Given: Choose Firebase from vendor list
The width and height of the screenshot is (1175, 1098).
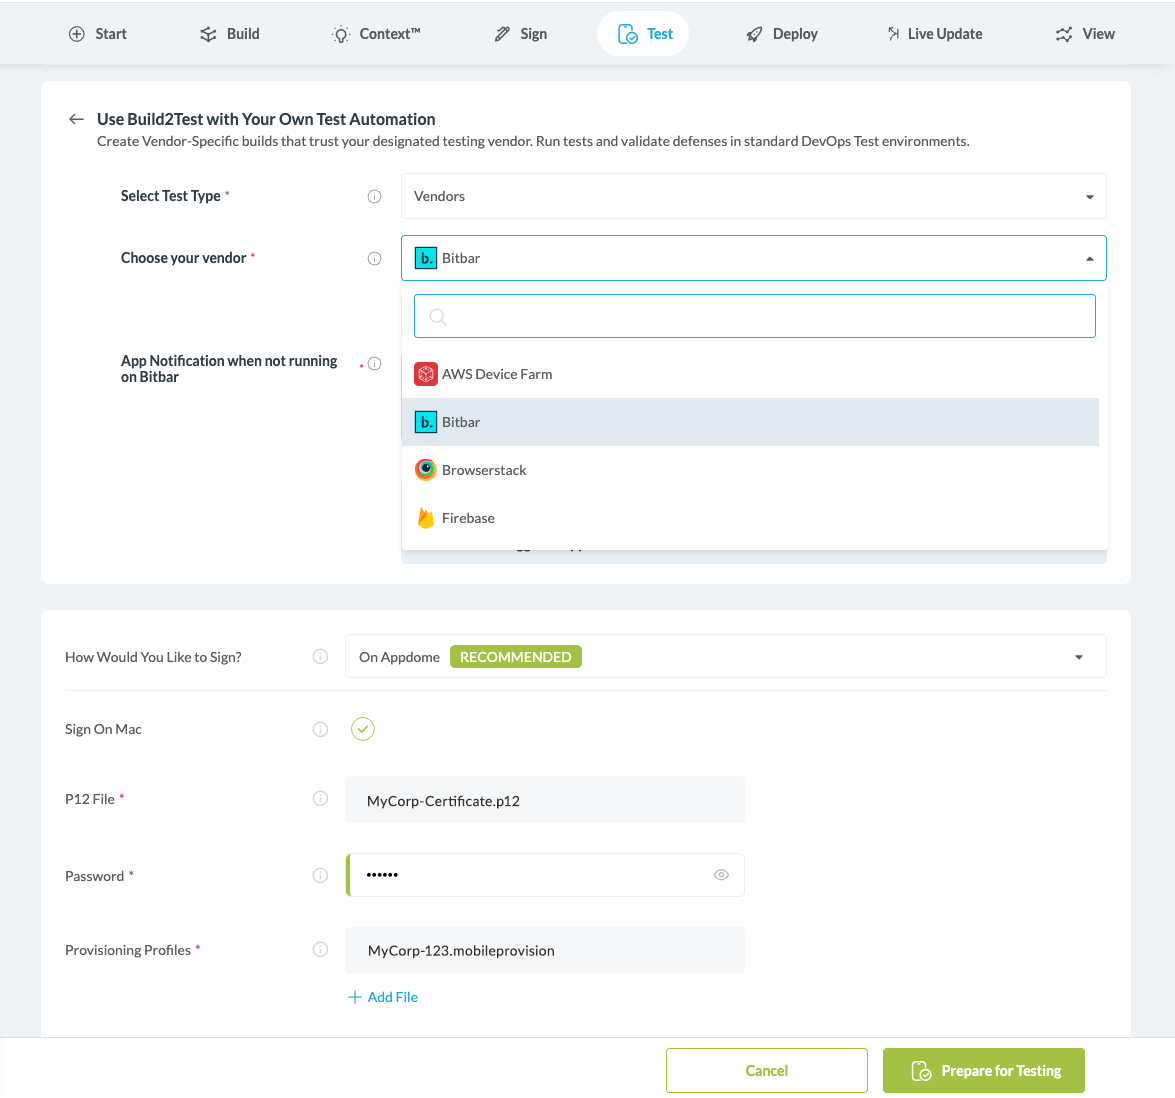Looking at the screenshot, I should pos(750,518).
